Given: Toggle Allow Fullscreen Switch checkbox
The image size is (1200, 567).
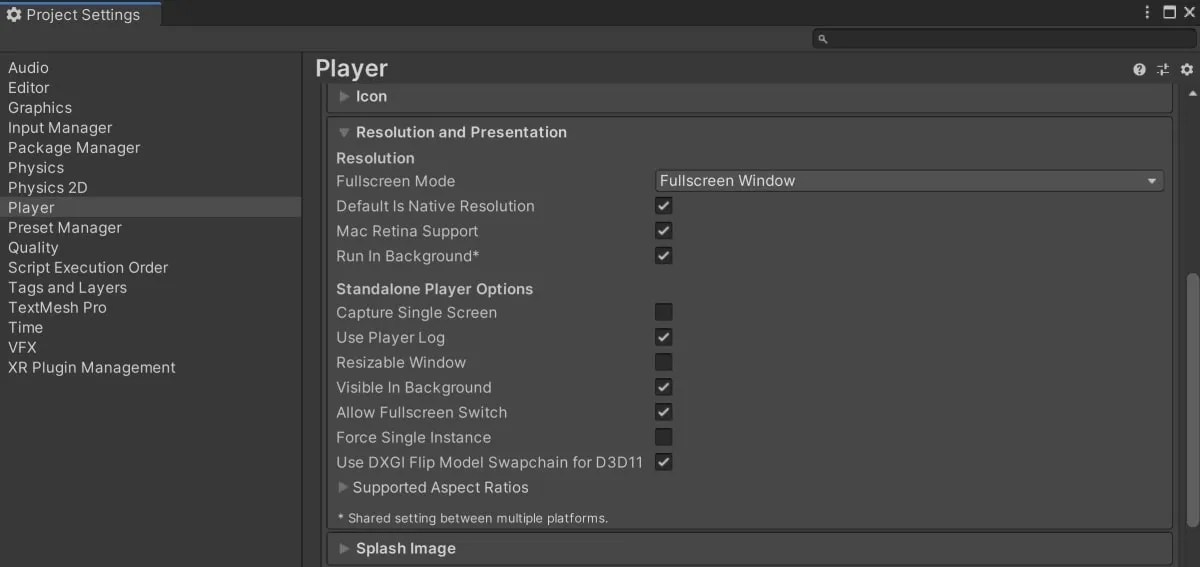Looking at the screenshot, I should (x=663, y=412).
